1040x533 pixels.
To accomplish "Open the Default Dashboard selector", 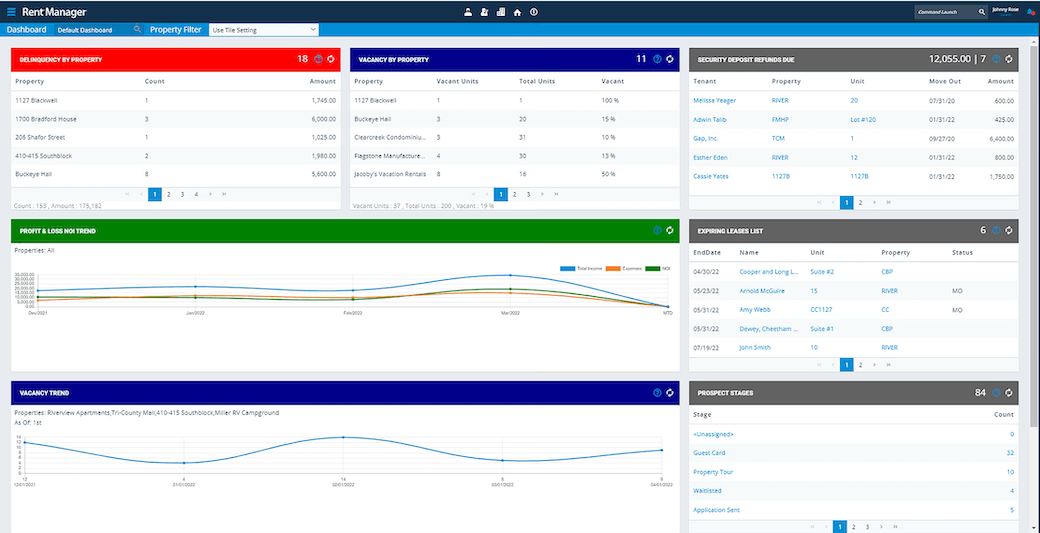I will point(84,30).
